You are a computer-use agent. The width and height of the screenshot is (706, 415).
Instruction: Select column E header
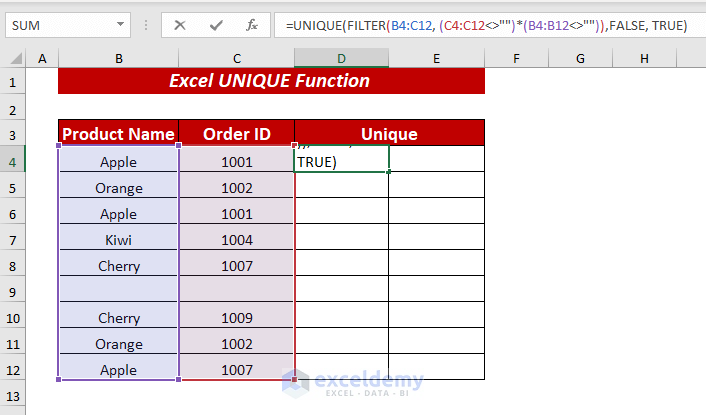[x=436, y=59]
